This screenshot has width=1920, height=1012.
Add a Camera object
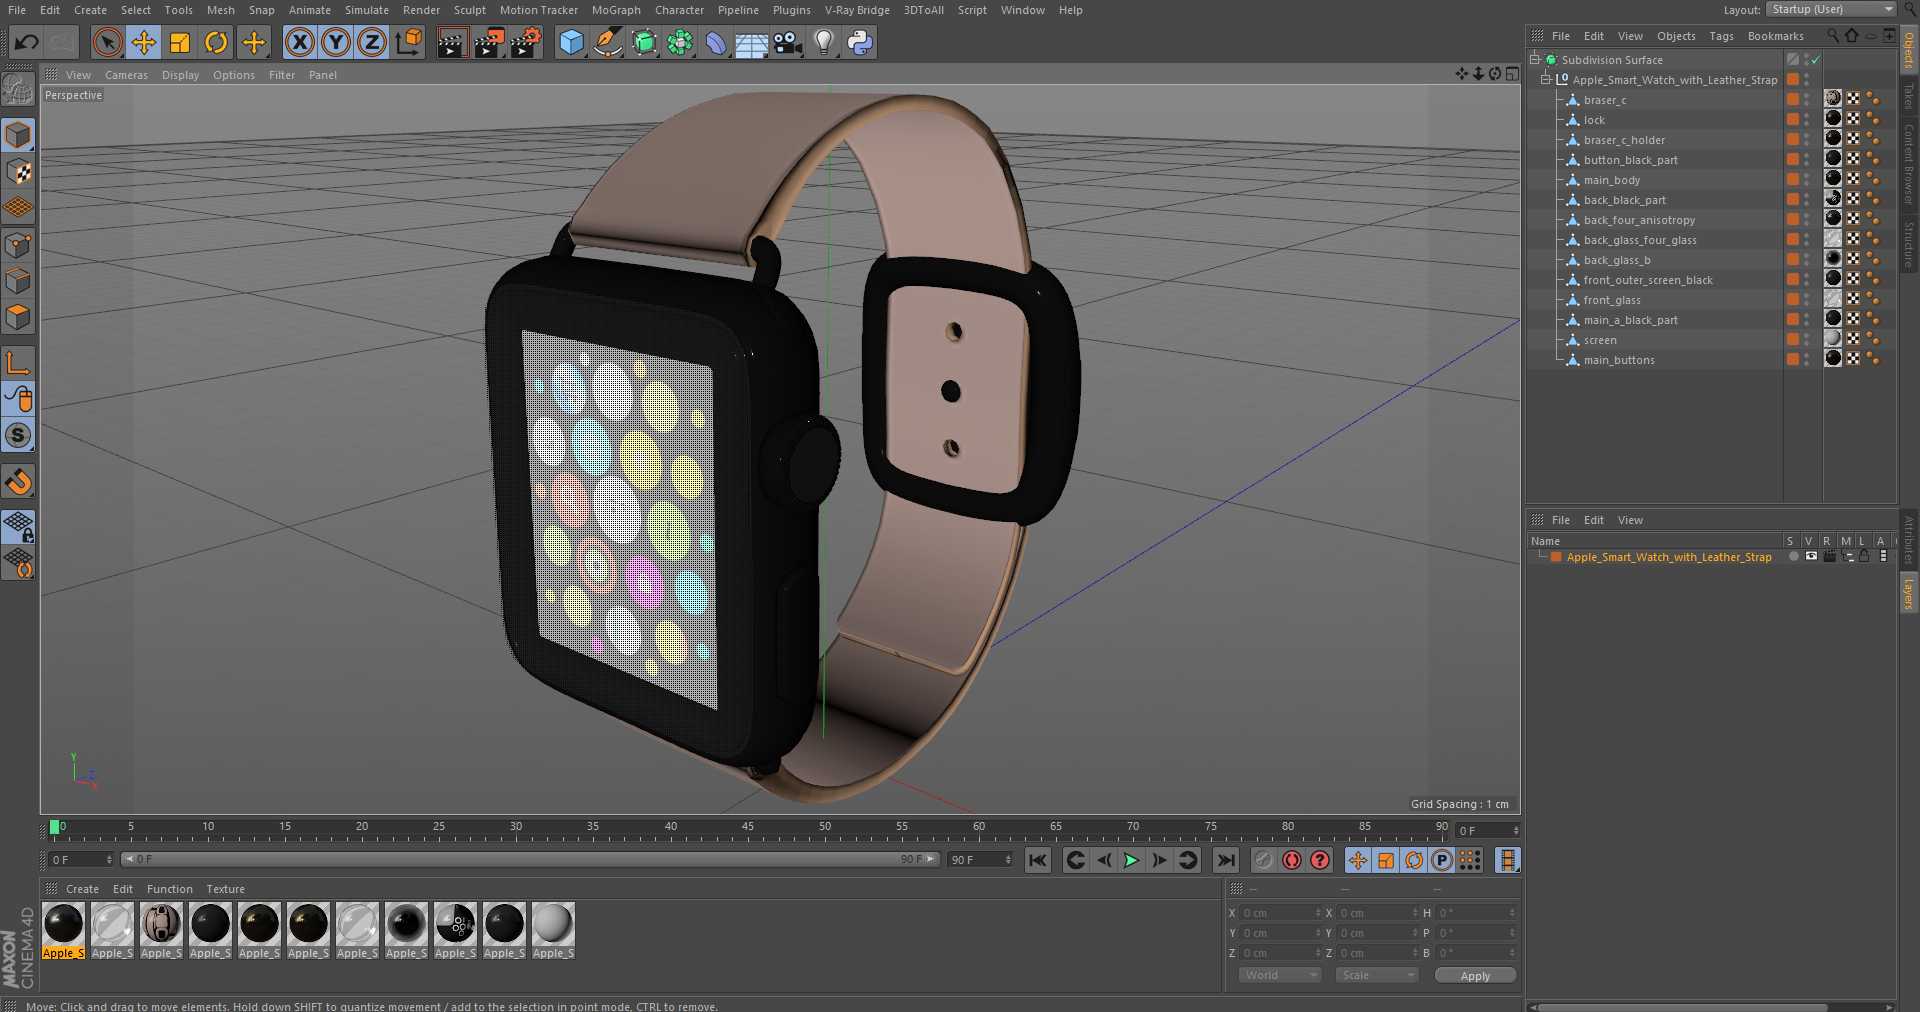coord(788,42)
